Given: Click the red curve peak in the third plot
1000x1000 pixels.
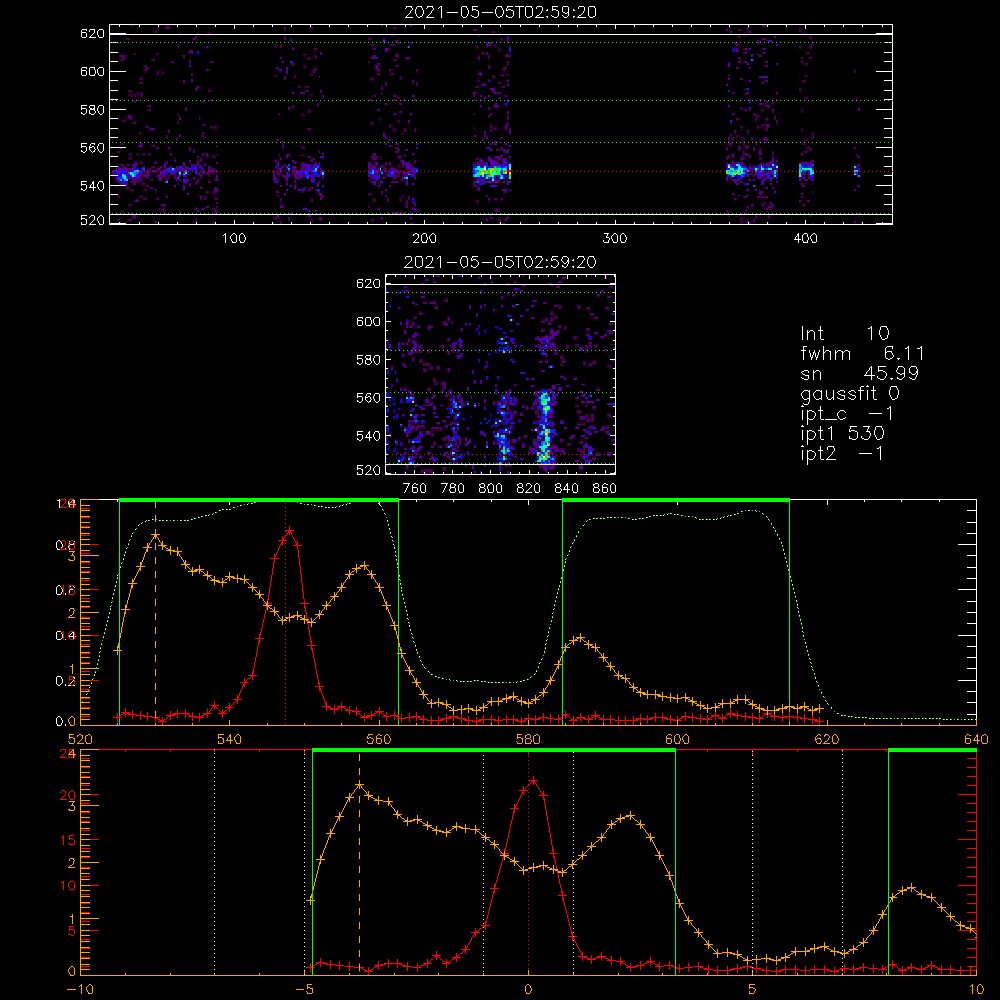Looking at the screenshot, I should (x=290, y=530).
